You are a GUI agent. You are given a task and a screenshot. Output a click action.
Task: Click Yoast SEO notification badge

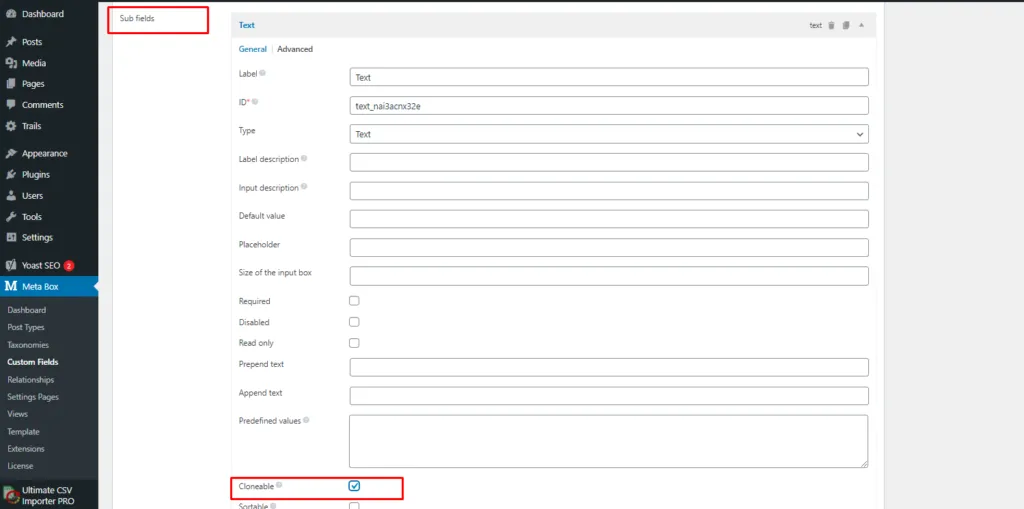(x=69, y=266)
